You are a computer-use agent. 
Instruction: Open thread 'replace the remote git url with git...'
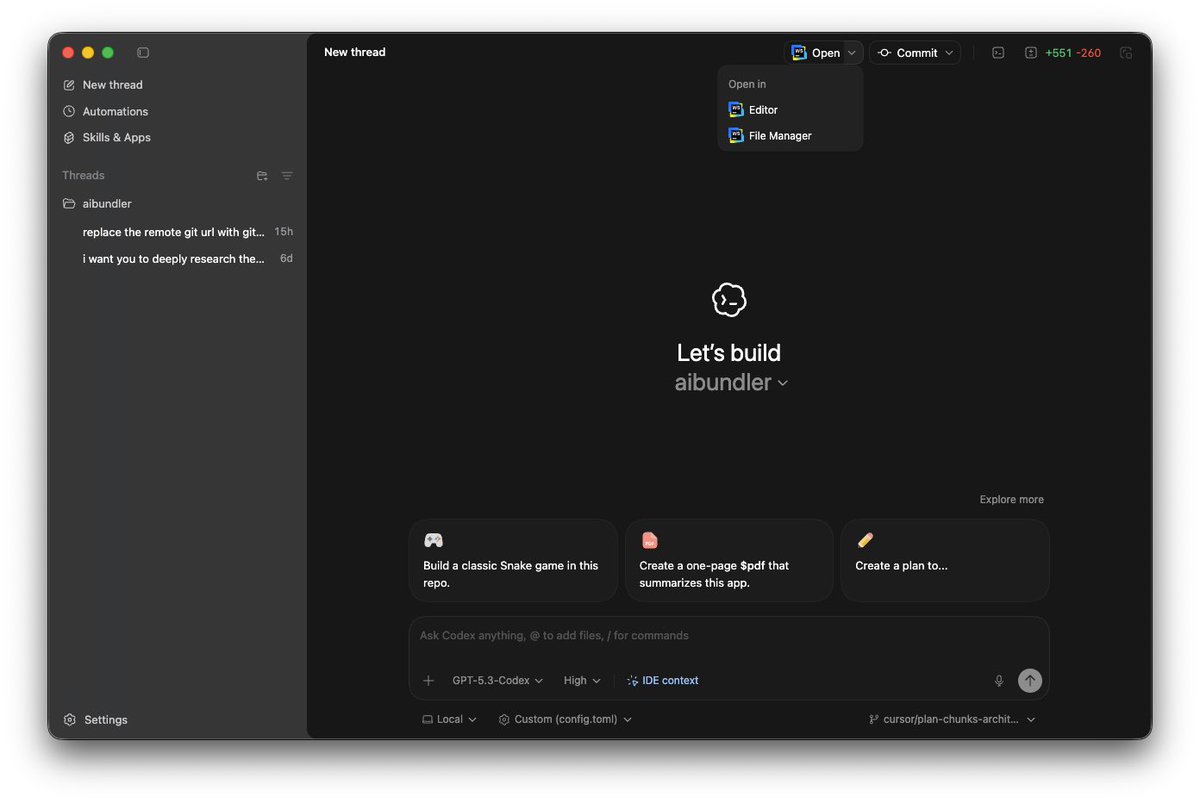[178, 232]
